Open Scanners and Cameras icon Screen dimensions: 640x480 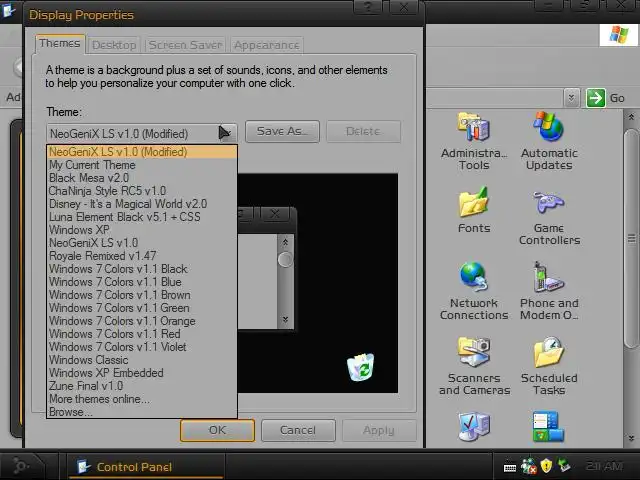[474, 352]
